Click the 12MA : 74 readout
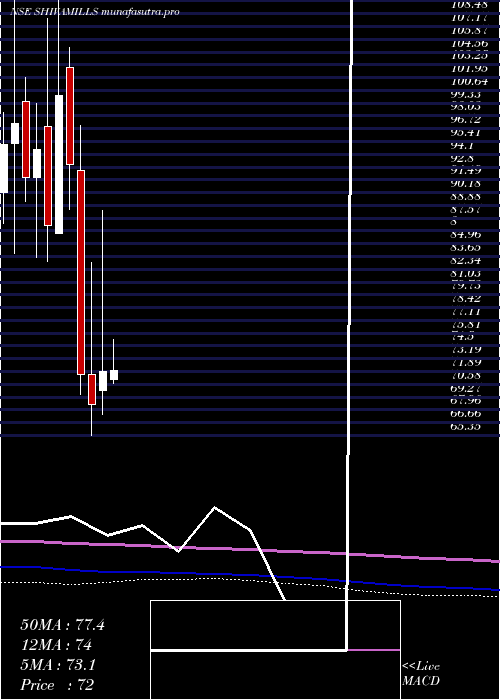The image size is (500, 700). [56, 645]
